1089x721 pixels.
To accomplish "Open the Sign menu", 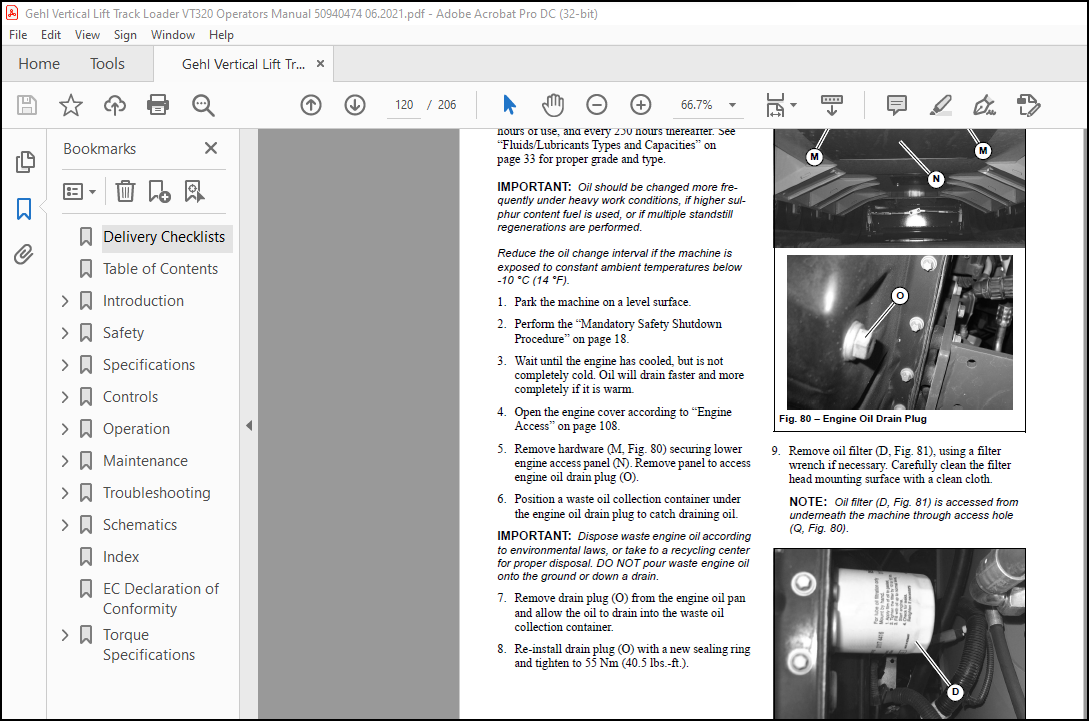I will tap(125, 35).
